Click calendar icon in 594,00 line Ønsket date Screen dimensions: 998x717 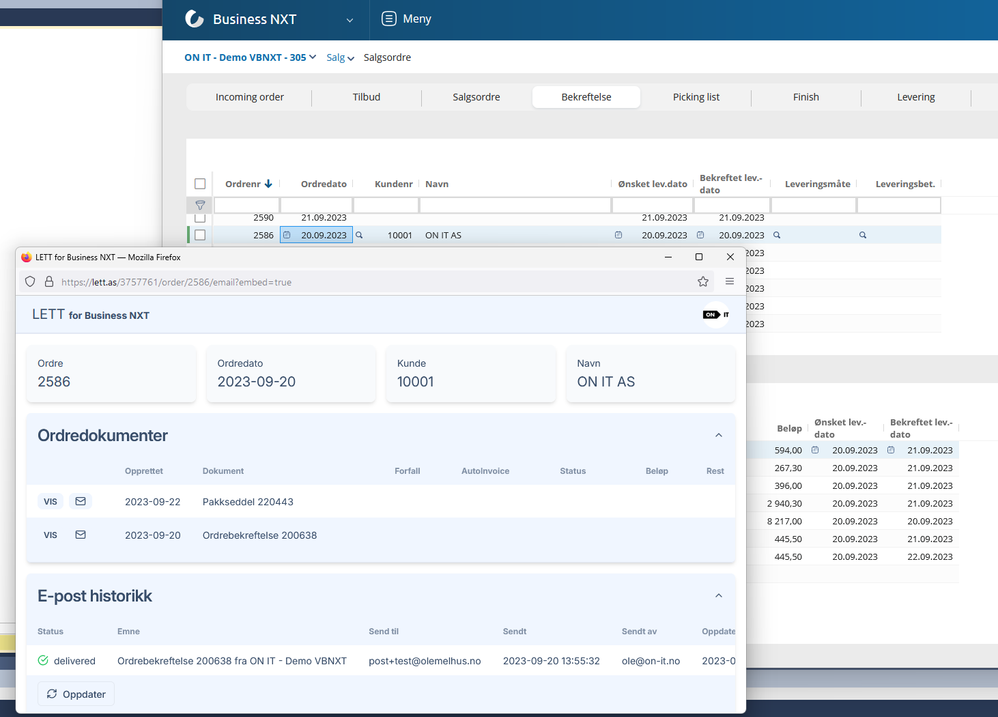point(815,450)
